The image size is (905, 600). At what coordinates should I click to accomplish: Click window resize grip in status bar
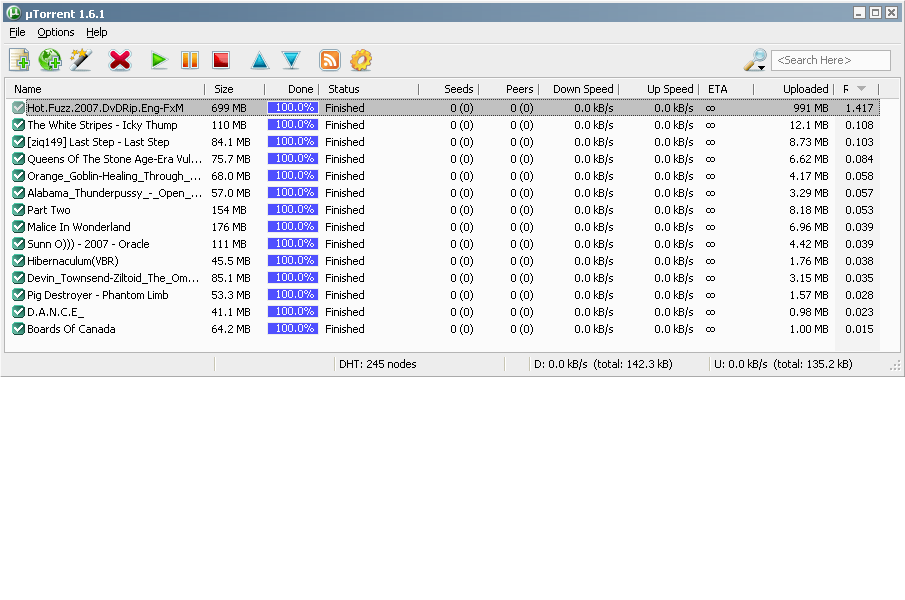895,366
